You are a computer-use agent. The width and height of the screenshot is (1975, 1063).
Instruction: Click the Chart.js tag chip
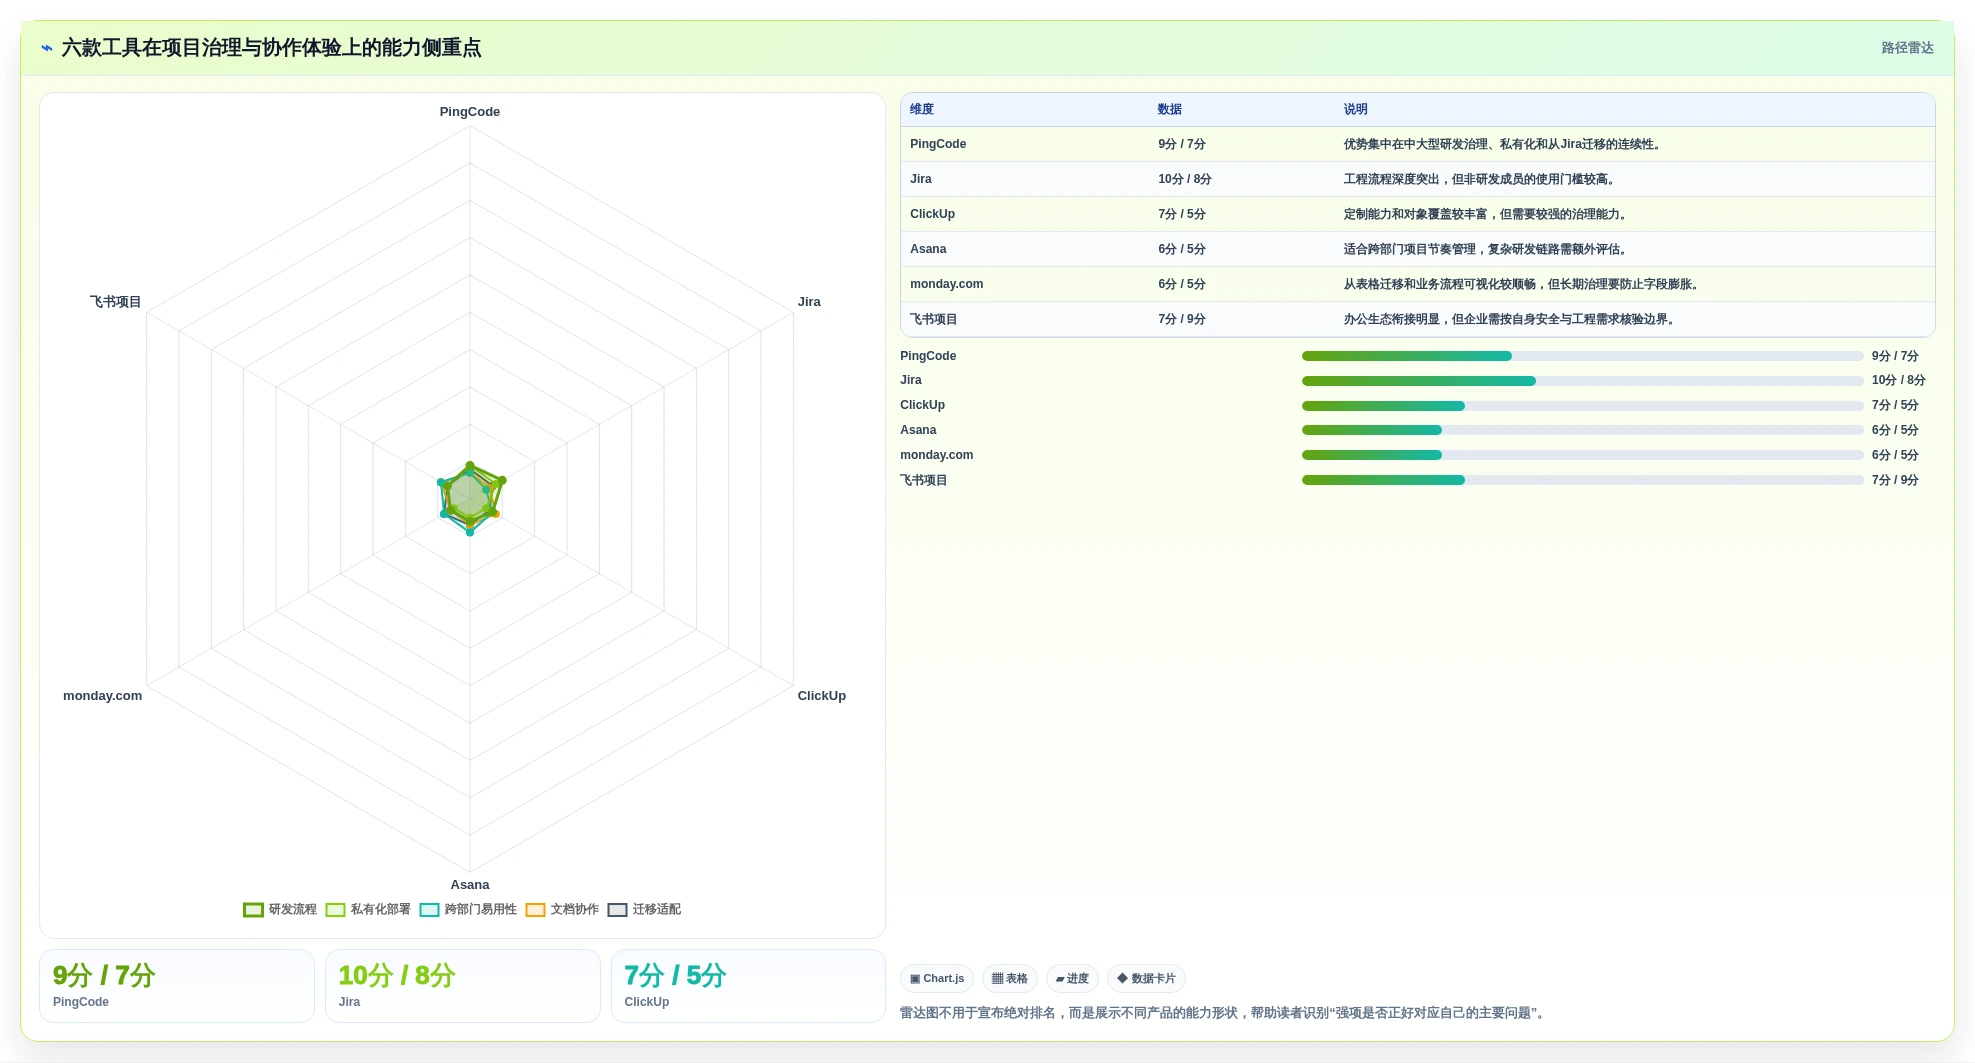coord(937,979)
